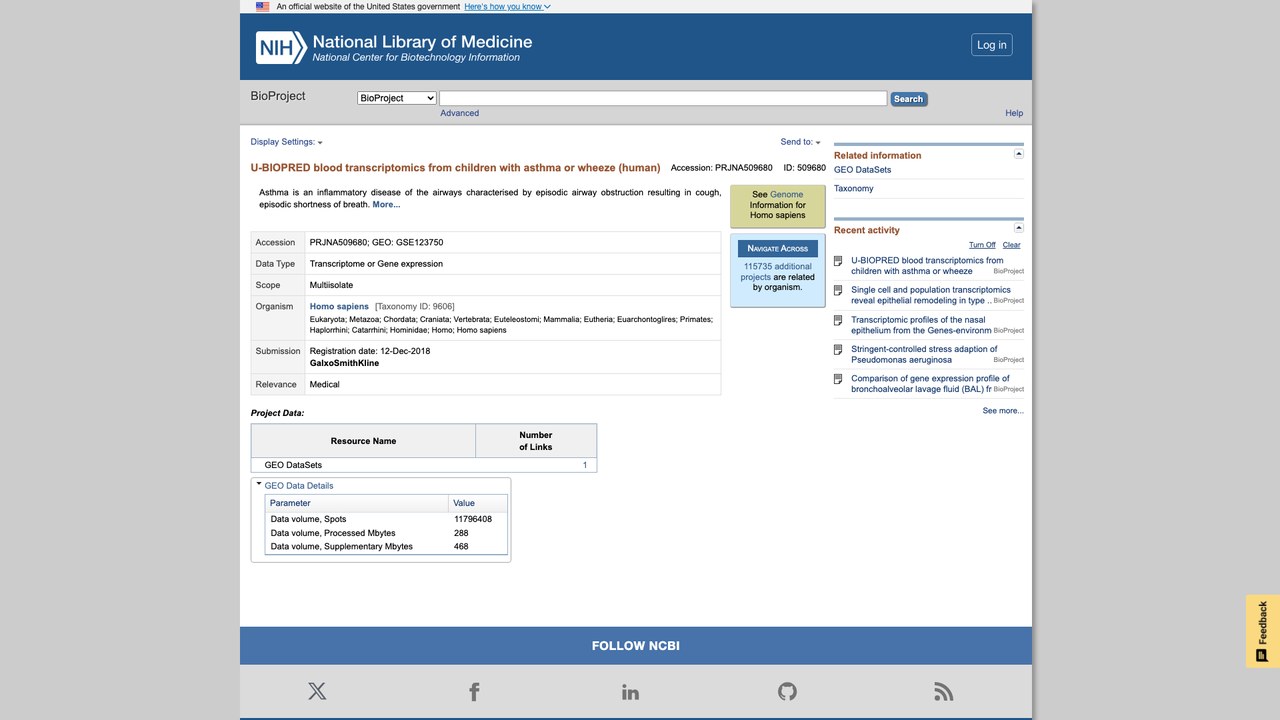Open the Send to menu
Image resolution: width=1280 pixels, height=720 pixels.
tap(800, 142)
